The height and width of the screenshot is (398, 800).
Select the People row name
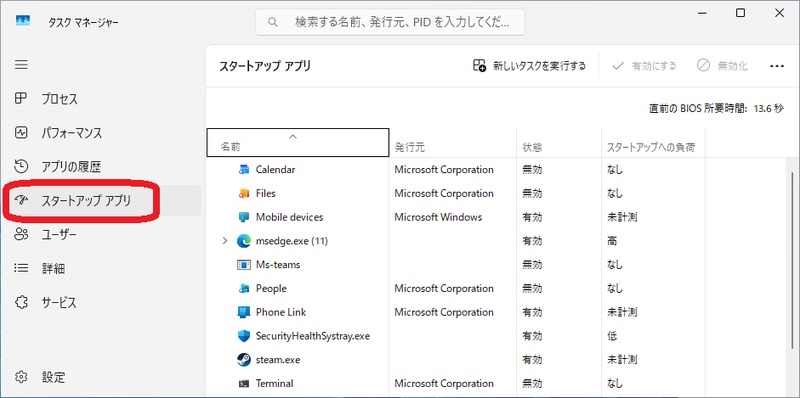tap(271, 288)
